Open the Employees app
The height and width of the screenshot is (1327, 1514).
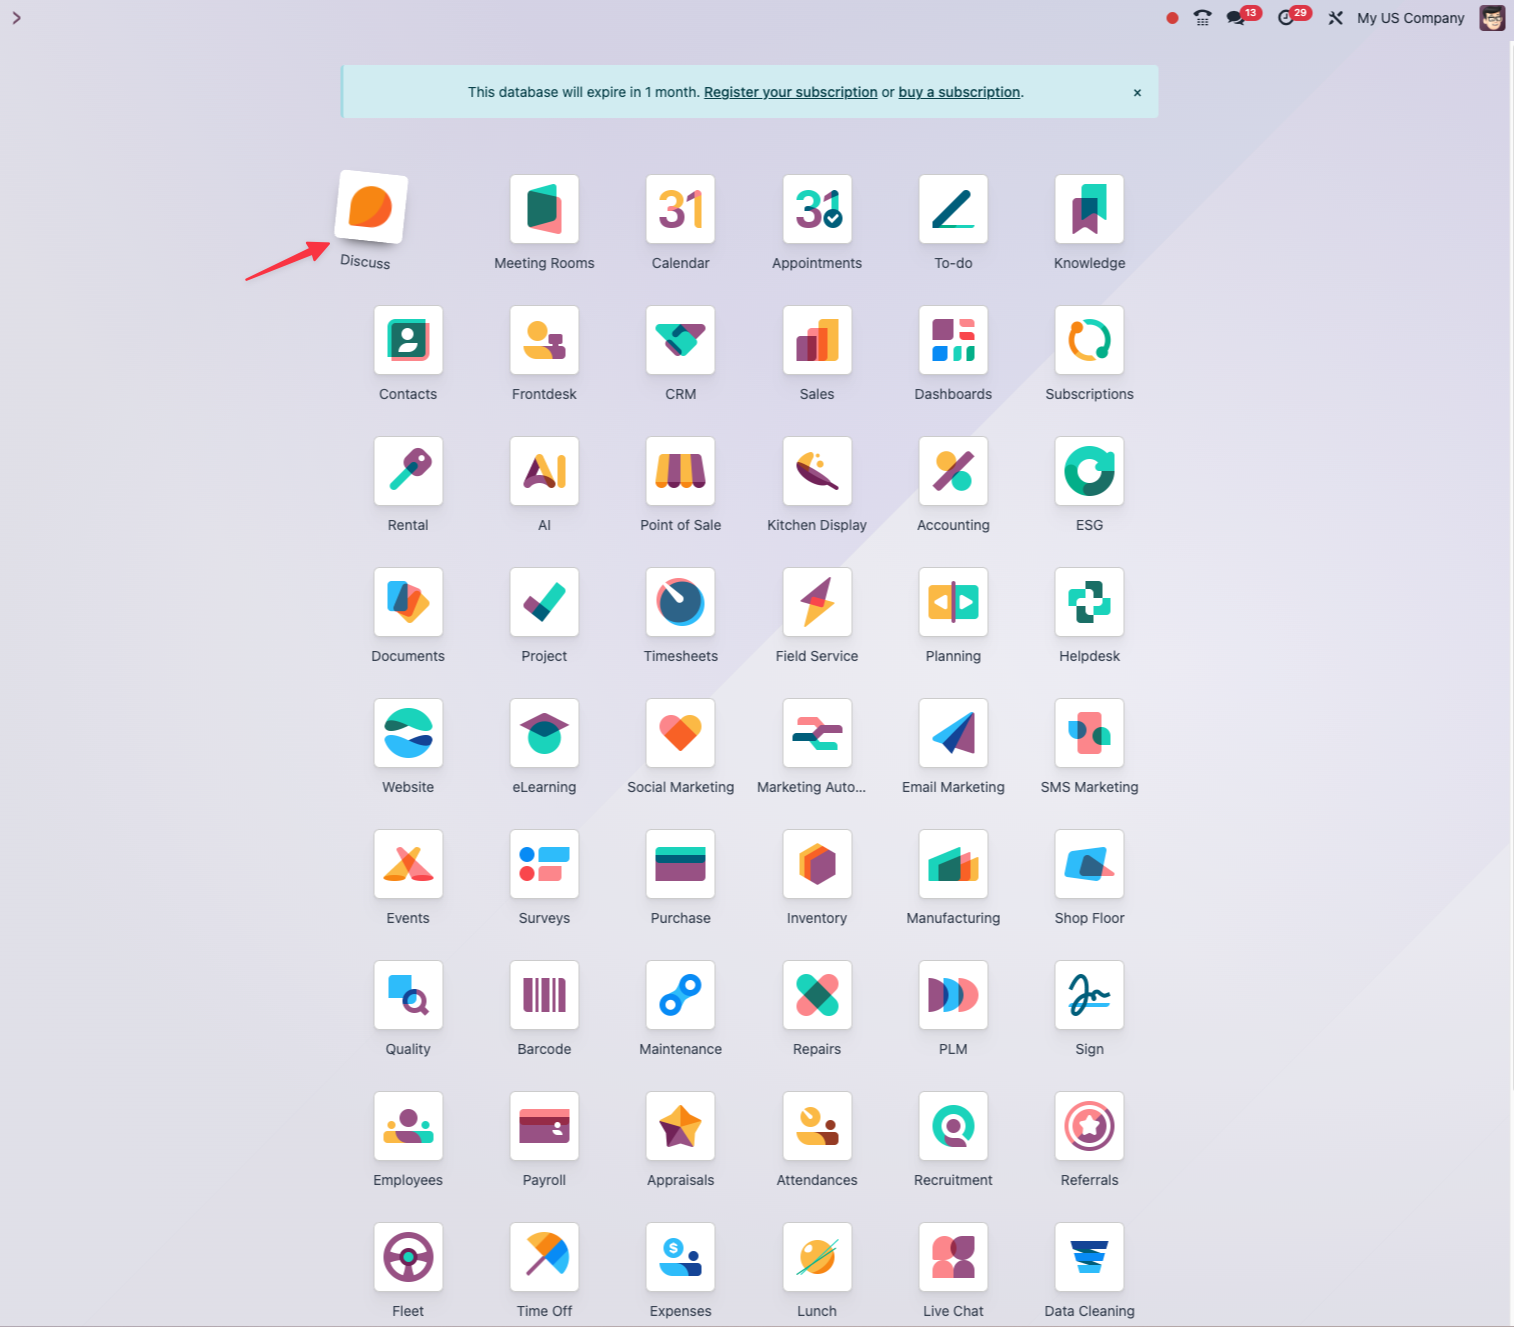(408, 1126)
